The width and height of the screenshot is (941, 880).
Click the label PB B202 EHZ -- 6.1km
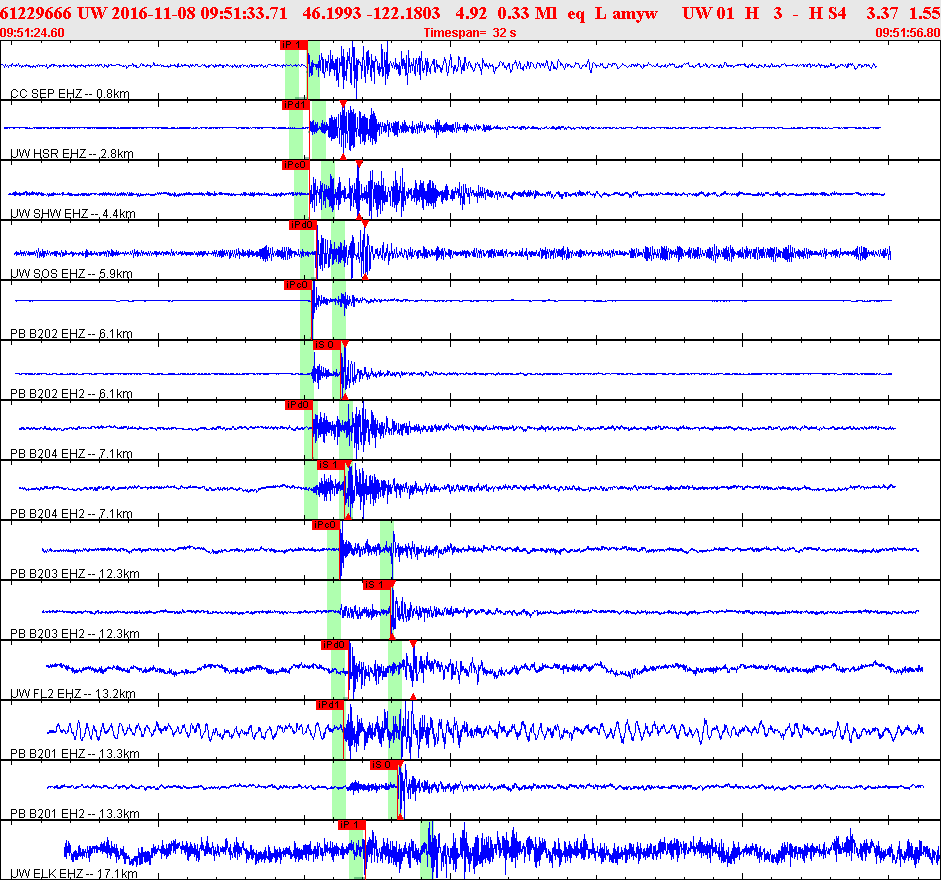pyautogui.click(x=71, y=334)
